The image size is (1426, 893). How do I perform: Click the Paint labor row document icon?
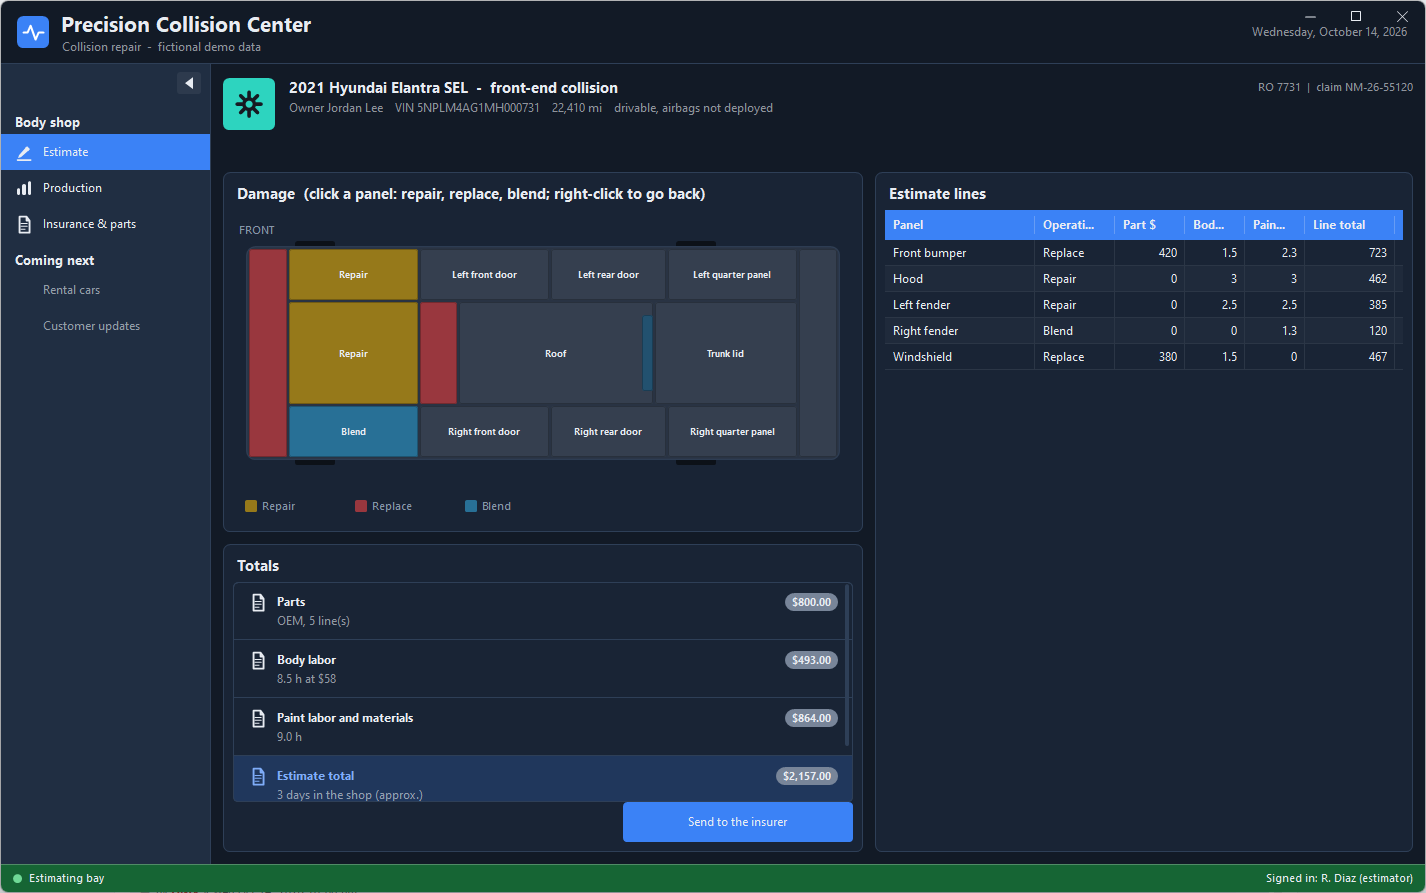[x=258, y=718]
